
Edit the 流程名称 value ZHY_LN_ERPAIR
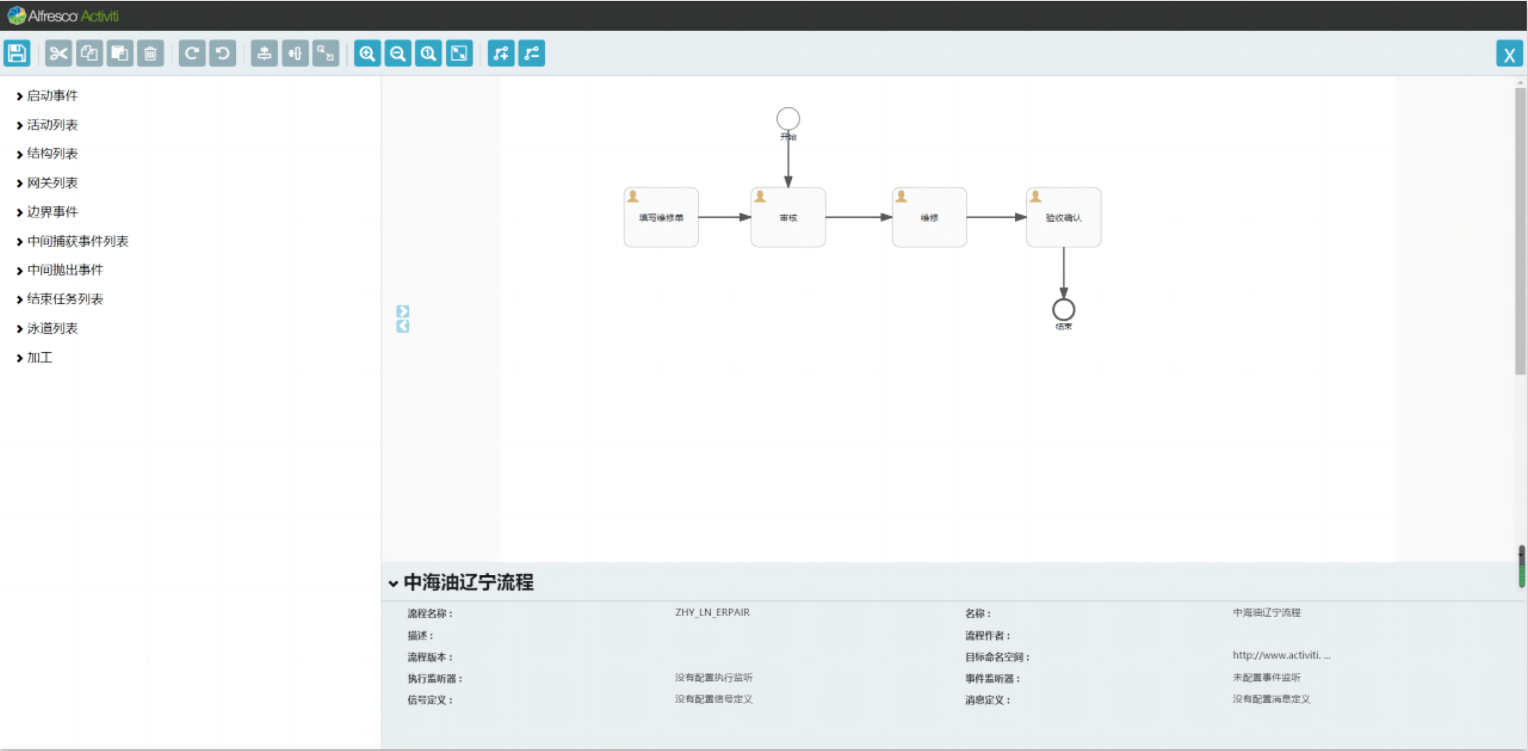[712, 613]
